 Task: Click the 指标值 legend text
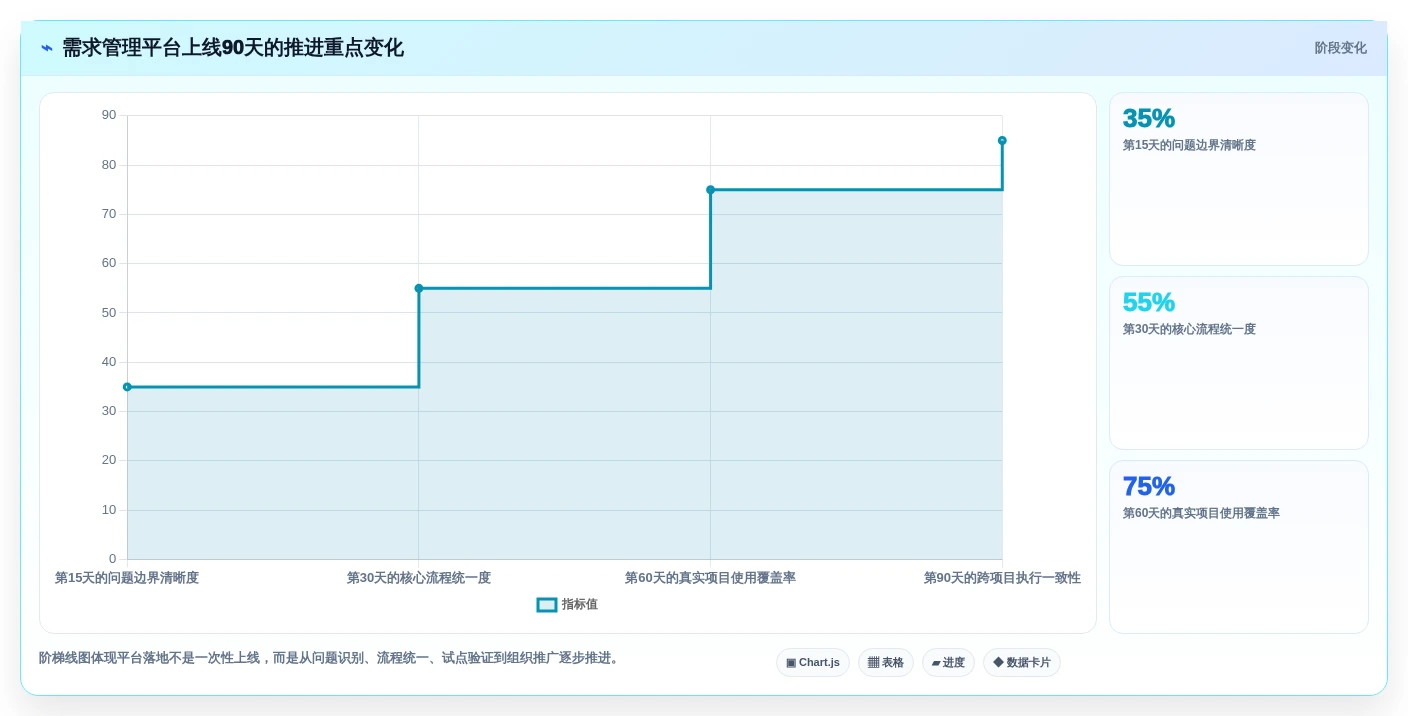580,605
